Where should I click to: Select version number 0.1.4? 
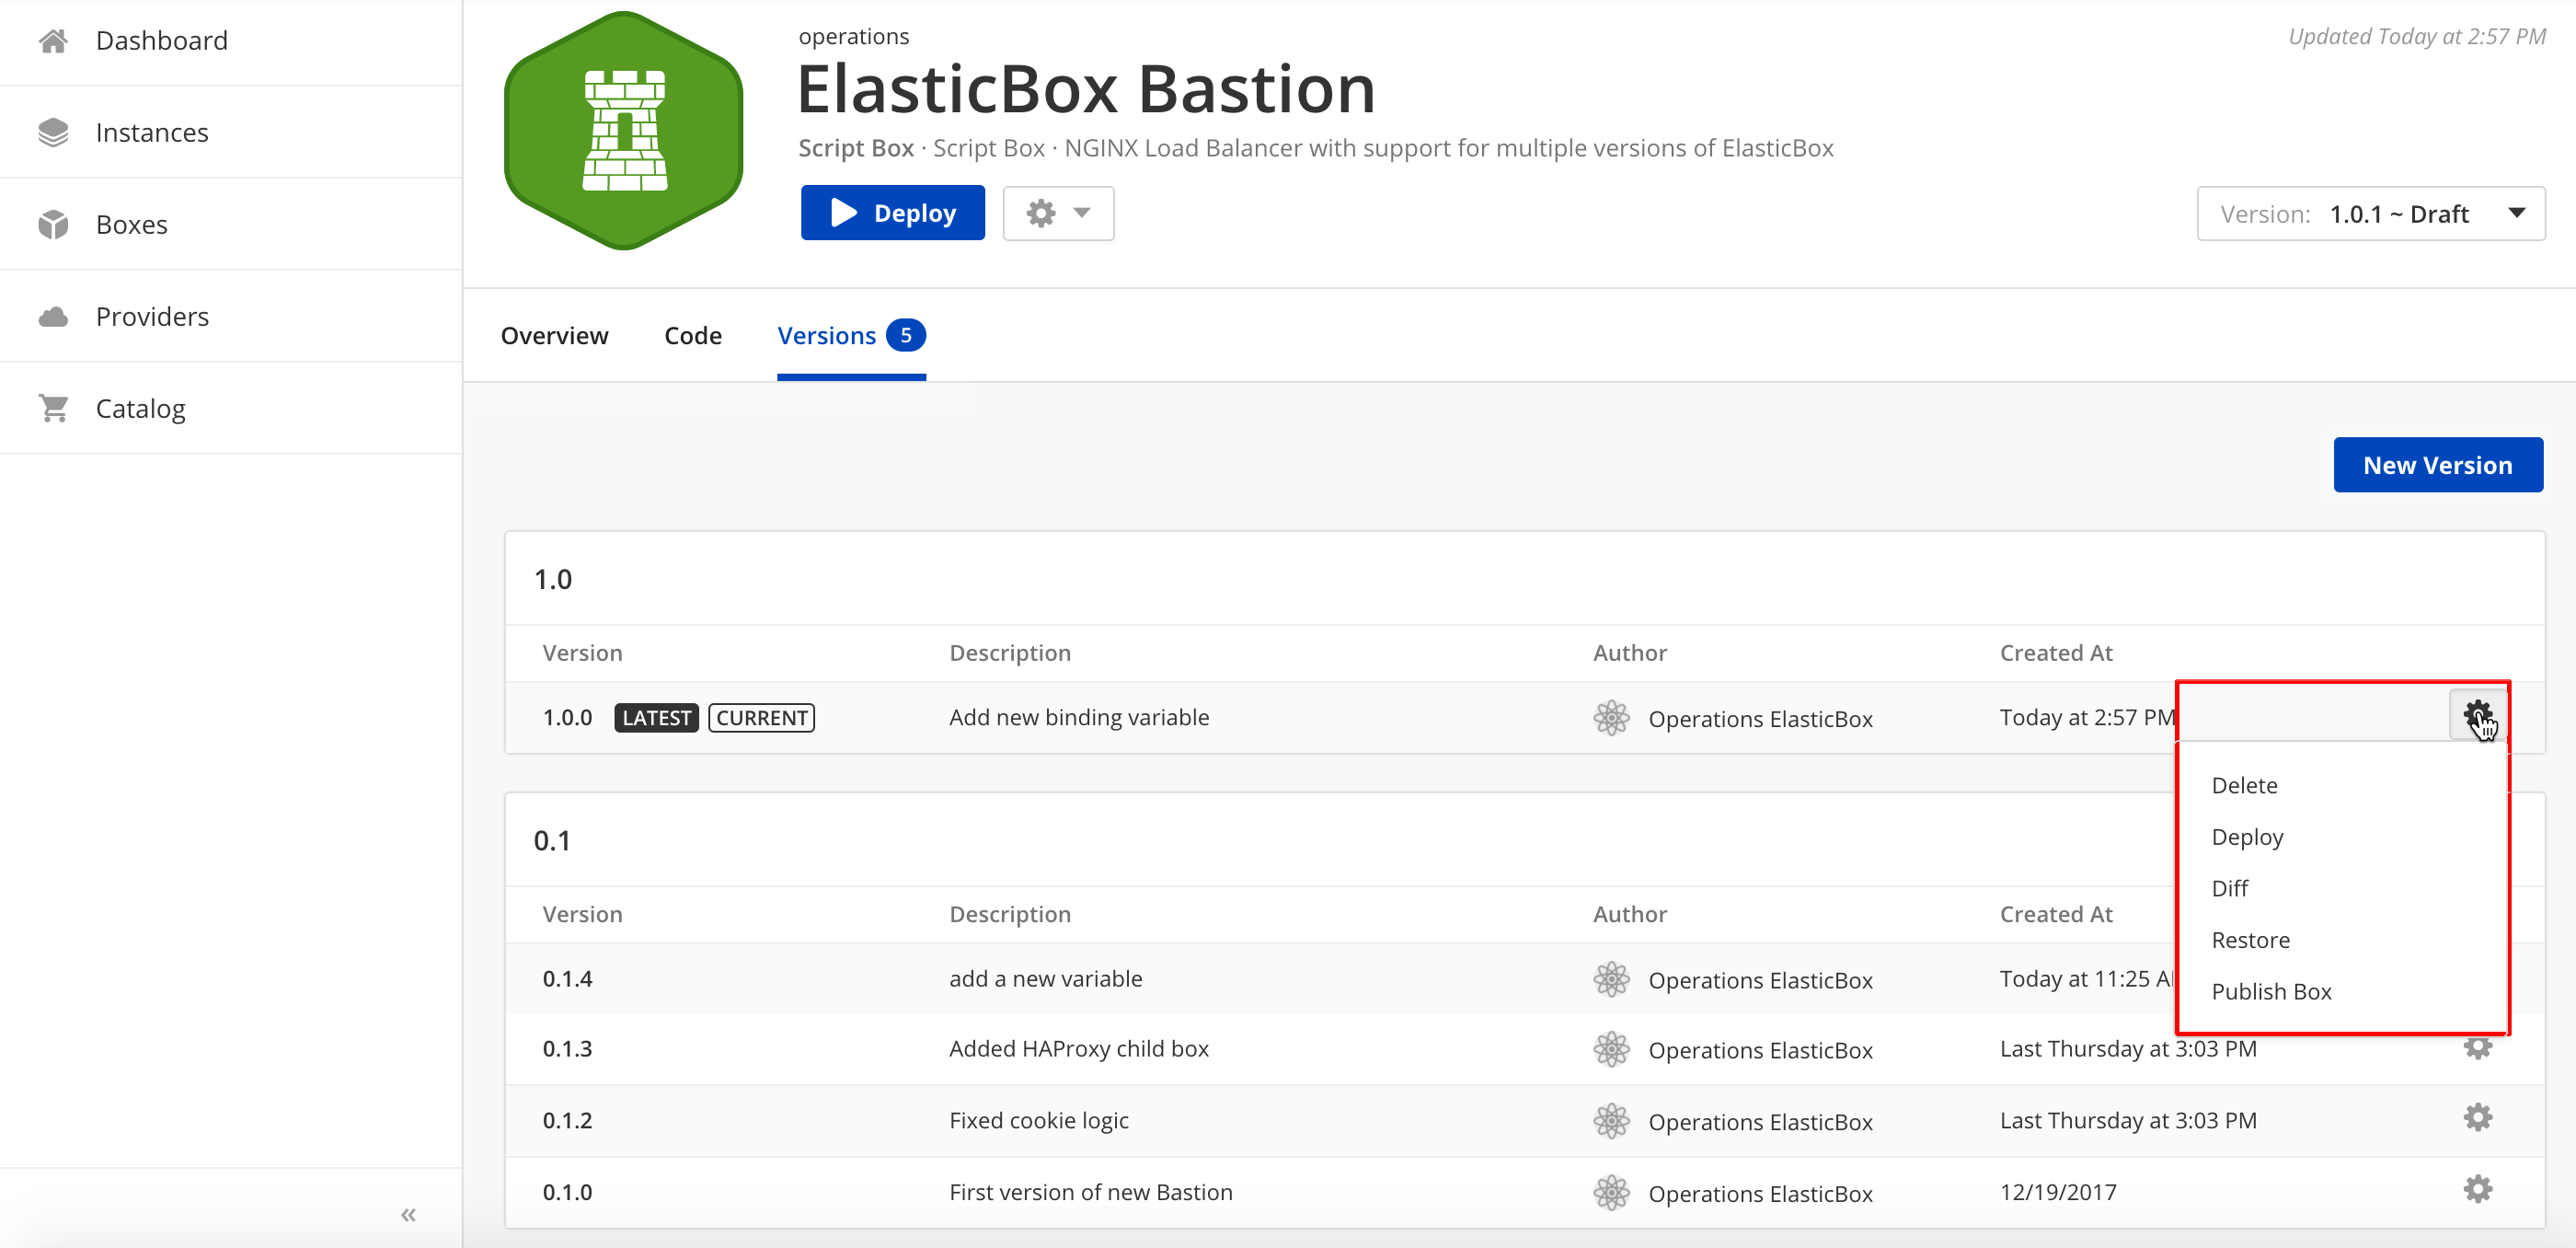pos(567,978)
